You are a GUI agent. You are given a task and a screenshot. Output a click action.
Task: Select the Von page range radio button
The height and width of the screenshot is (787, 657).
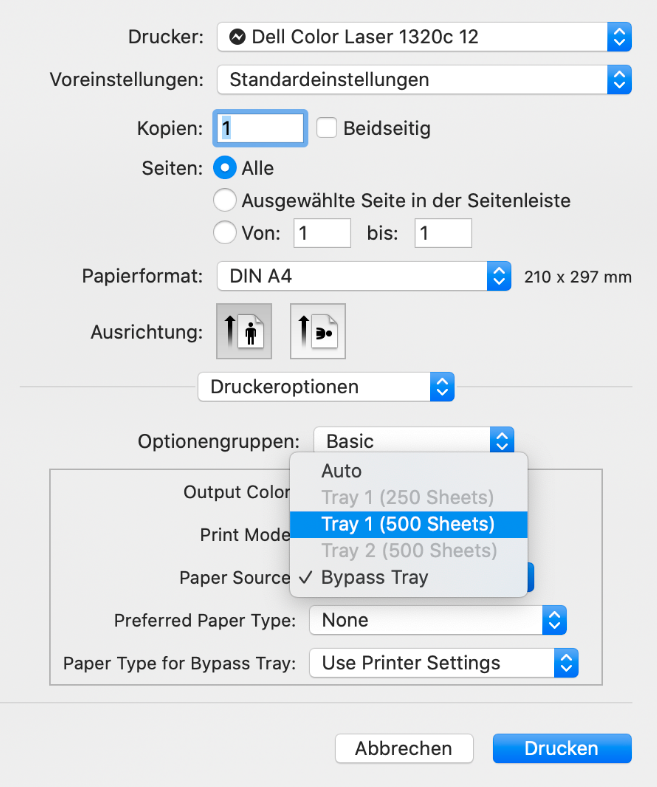(224, 233)
